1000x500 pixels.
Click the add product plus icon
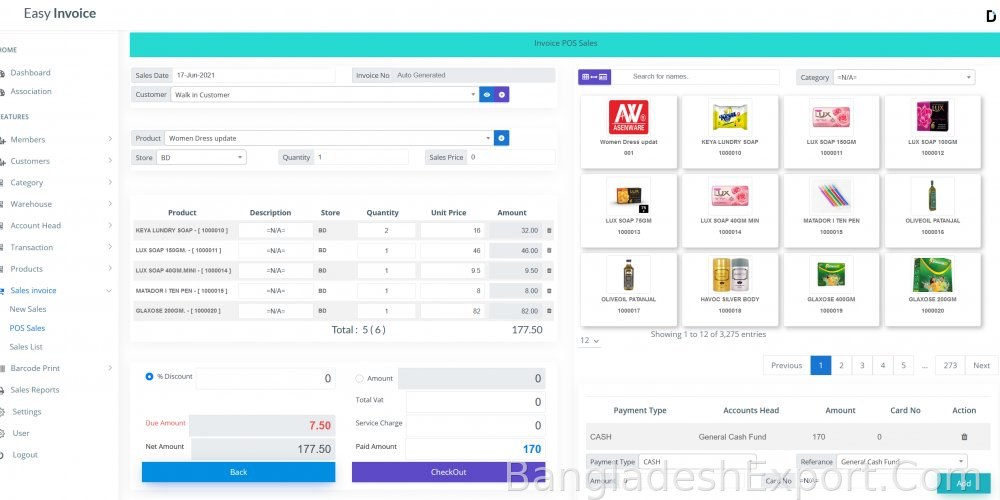501,138
